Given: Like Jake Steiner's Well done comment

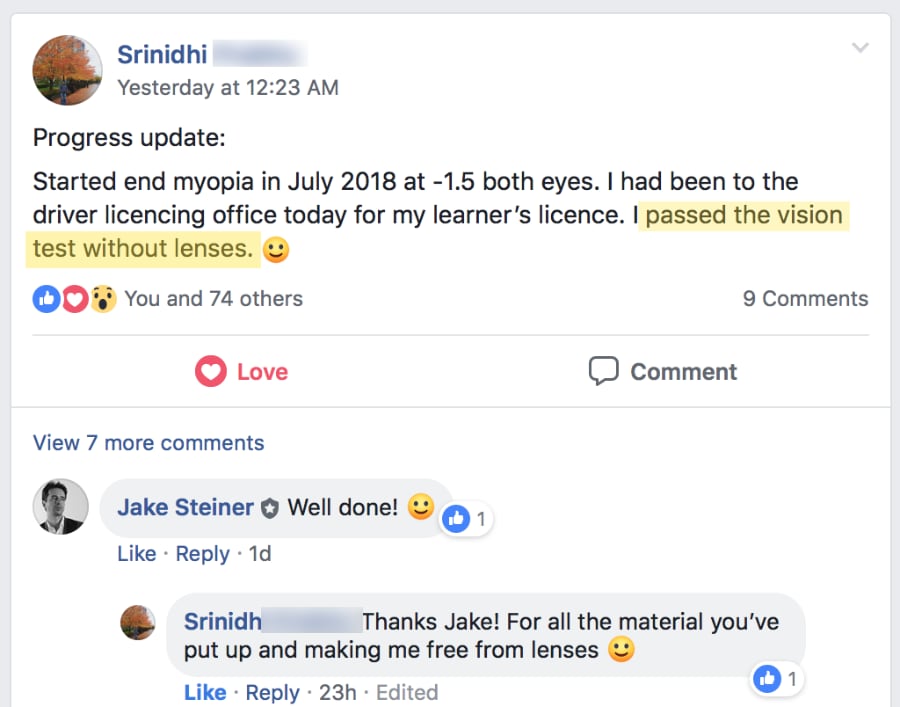Looking at the screenshot, I should click(136, 554).
